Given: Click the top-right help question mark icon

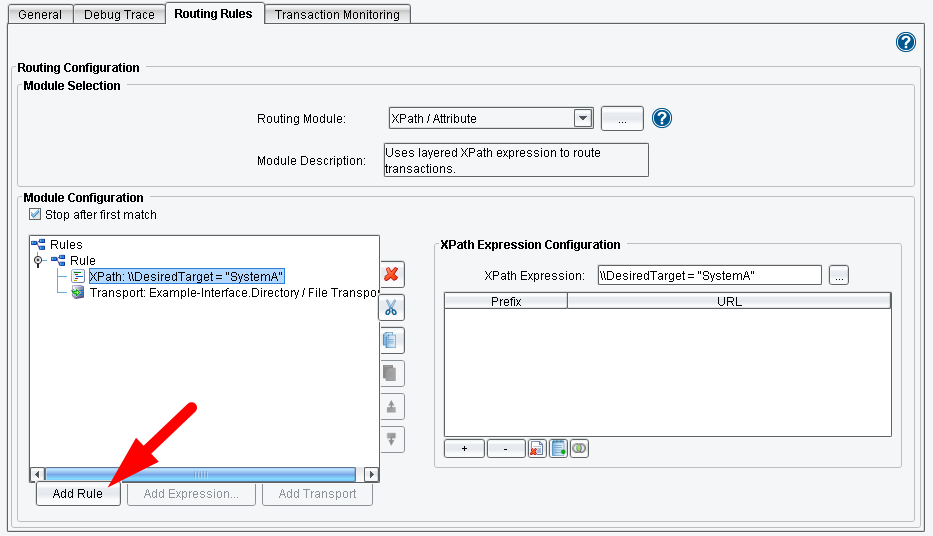Looking at the screenshot, I should tap(905, 42).
